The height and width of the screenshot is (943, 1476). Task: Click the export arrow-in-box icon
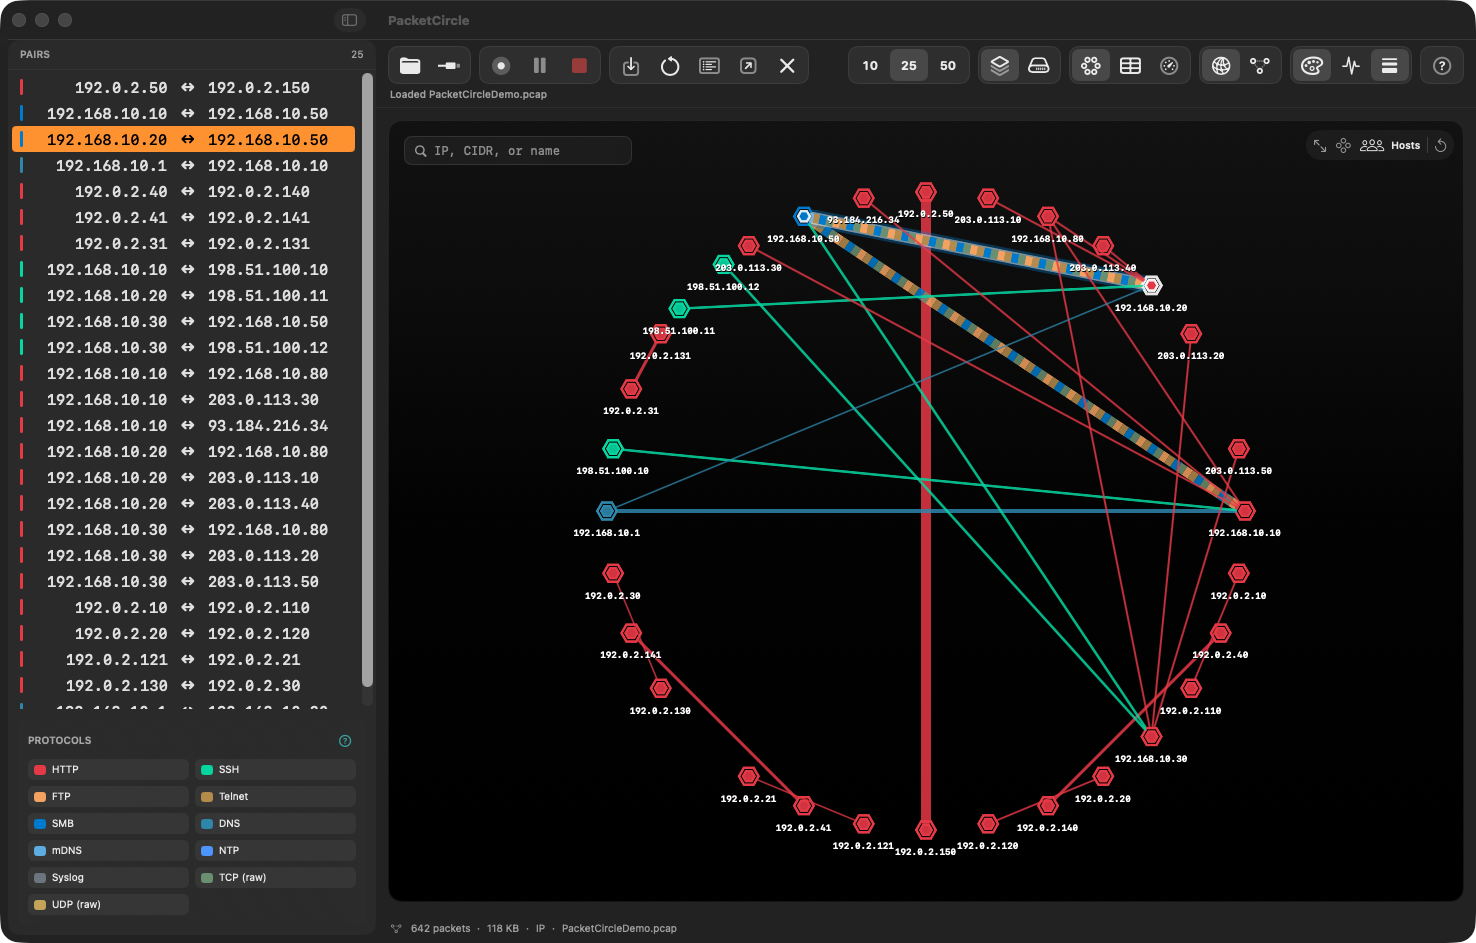748,66
